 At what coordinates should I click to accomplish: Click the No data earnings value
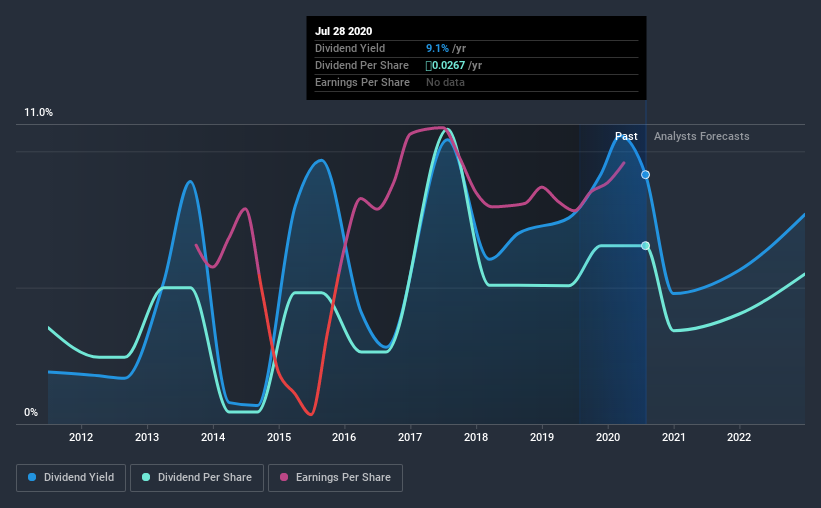[x=445, y=82]
